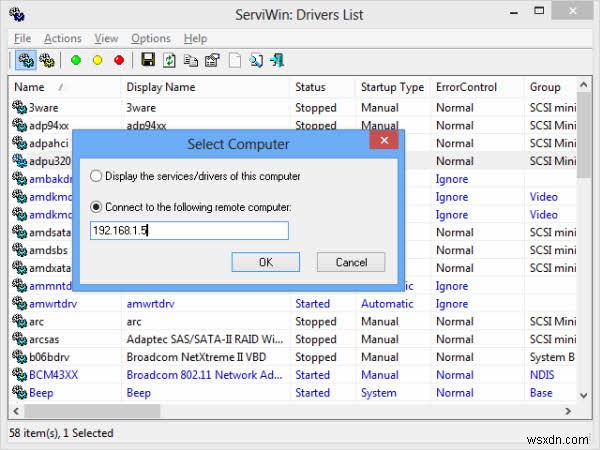Viewport: 600px width, 450px height.
Task: Click the gear icon of amwrtdrv row
Action: point(19,303)
